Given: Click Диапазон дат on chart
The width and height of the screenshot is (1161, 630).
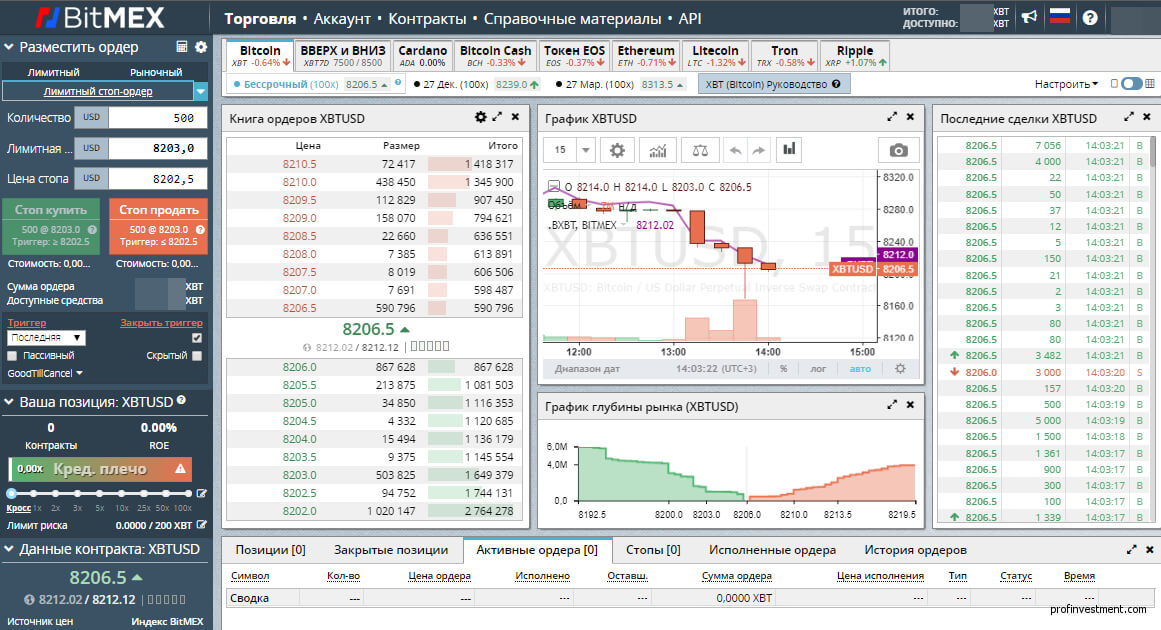Looking at the screenshot, I should 586,369.
